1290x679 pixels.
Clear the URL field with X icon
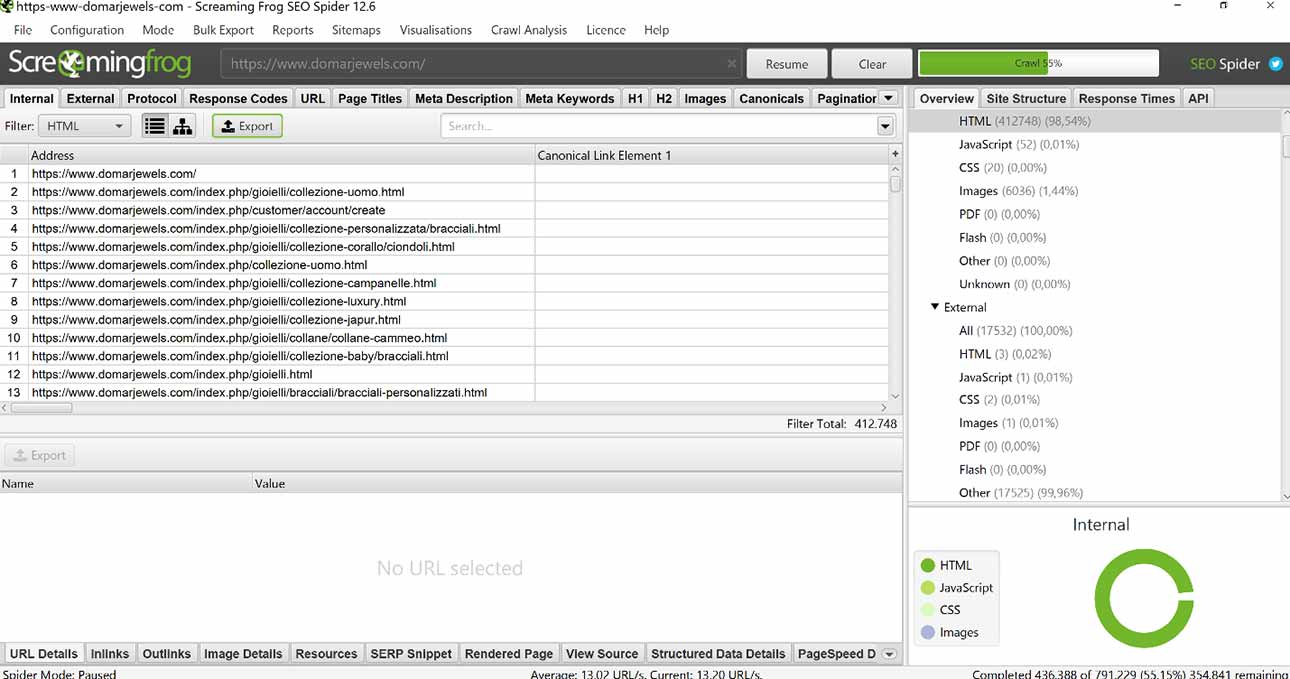[731, 63]
